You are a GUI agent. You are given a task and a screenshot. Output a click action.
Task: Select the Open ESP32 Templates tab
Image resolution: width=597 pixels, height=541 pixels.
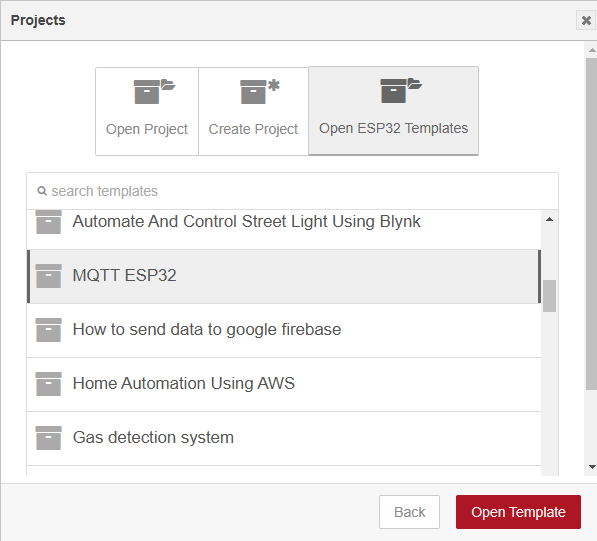(x=393, y=111)
